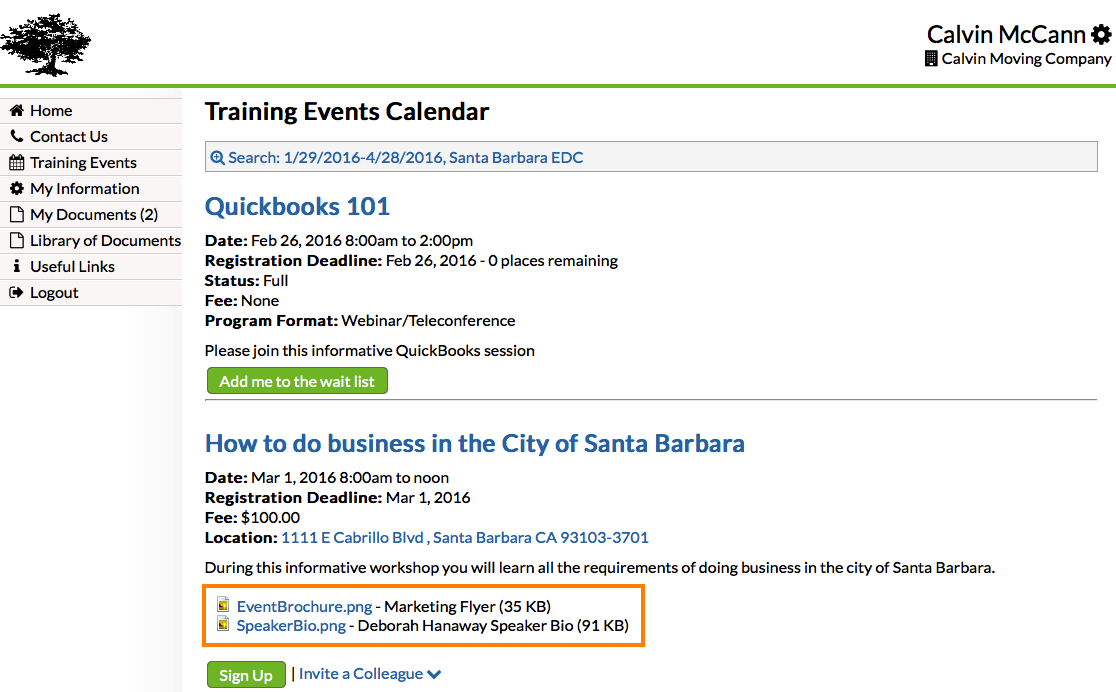Log out using the sidebar Logout item

tap(54, 293)
